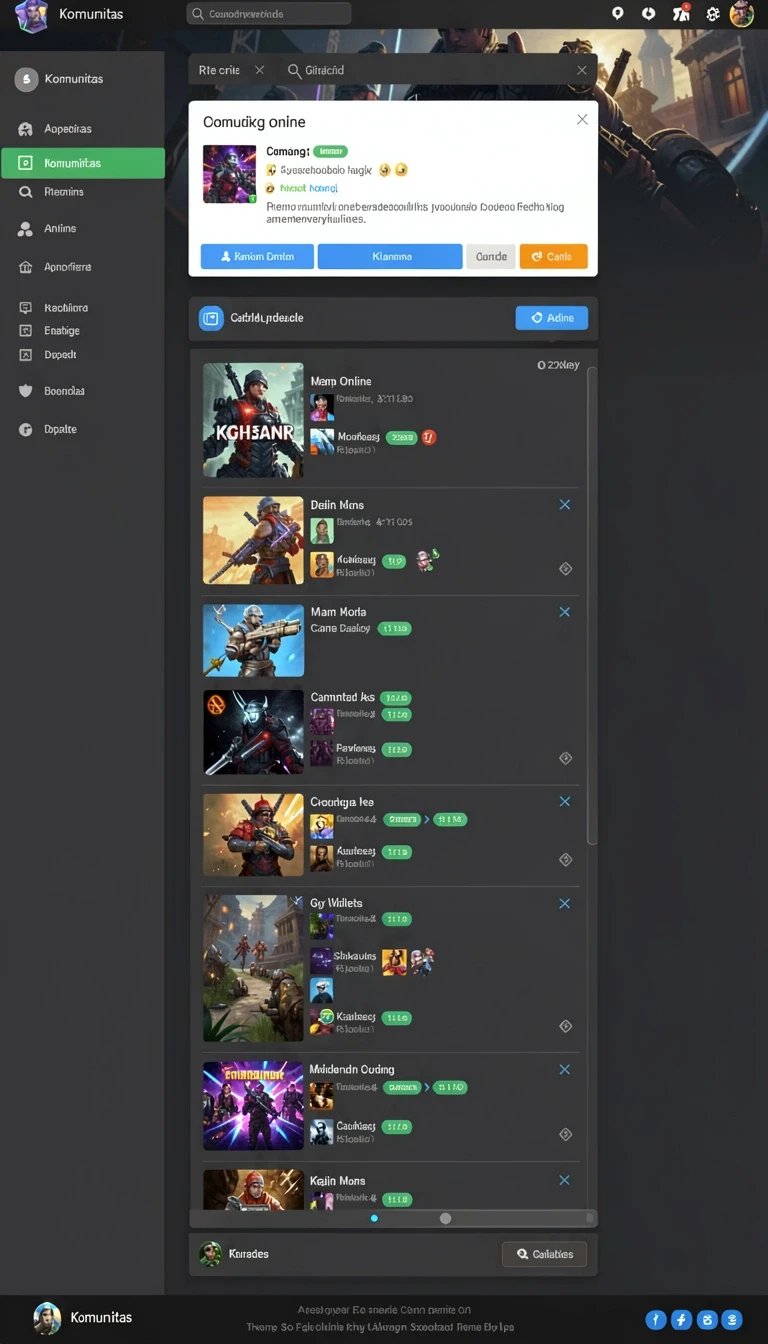The image size is (768, 1344).
Task: Click the grey Conde button
Action: [x=491, y=257]
